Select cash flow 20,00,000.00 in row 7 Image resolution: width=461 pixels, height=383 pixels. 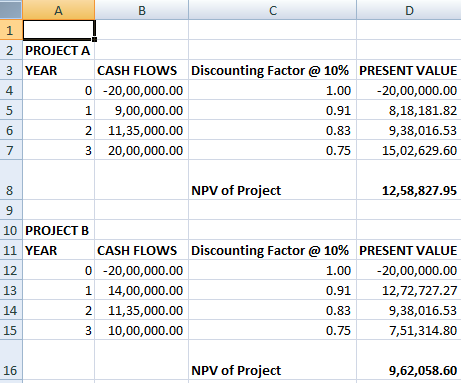tap(142, 150)
